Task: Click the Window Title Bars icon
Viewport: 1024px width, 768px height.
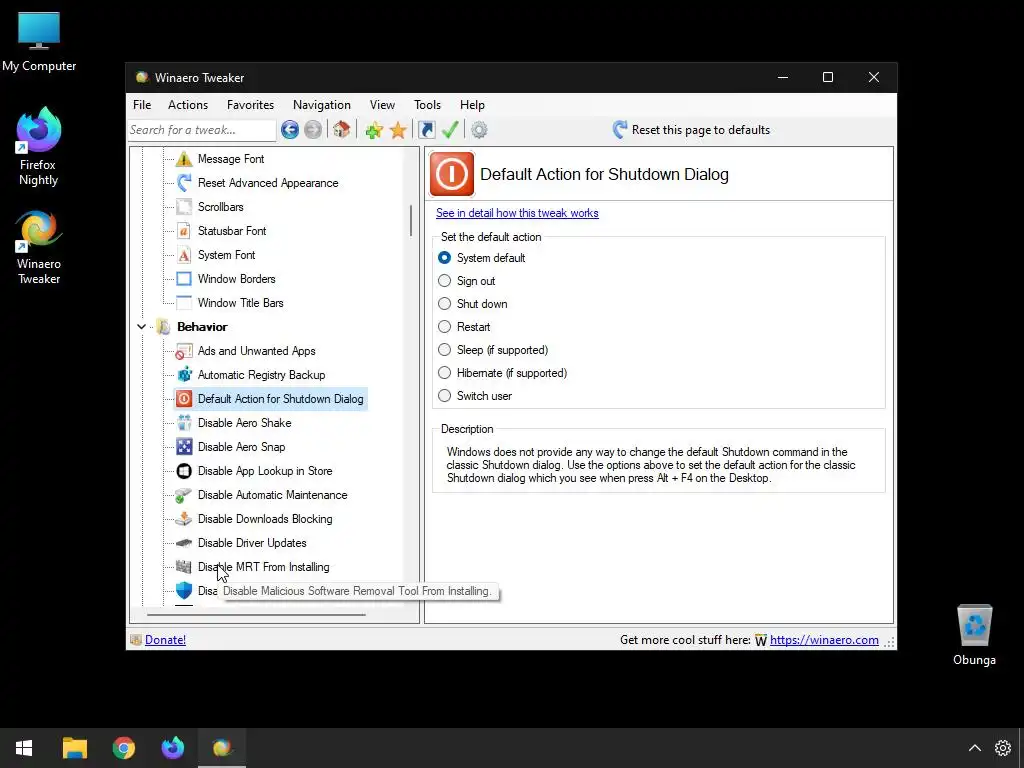Action: [x=184, y=303]
